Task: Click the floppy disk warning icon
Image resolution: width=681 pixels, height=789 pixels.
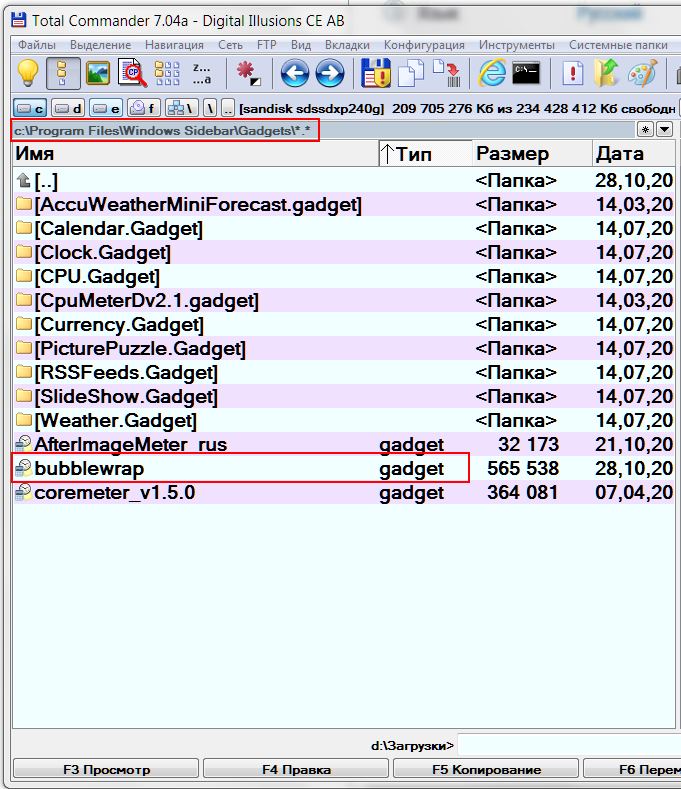Action: click(376, 73)
